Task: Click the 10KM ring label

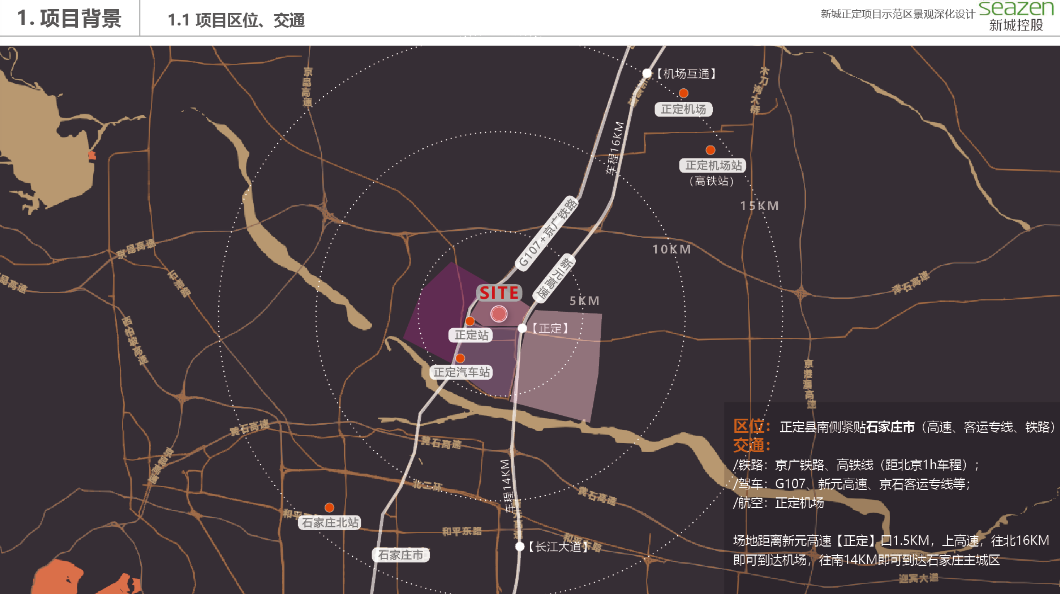Action: (671, 249)
